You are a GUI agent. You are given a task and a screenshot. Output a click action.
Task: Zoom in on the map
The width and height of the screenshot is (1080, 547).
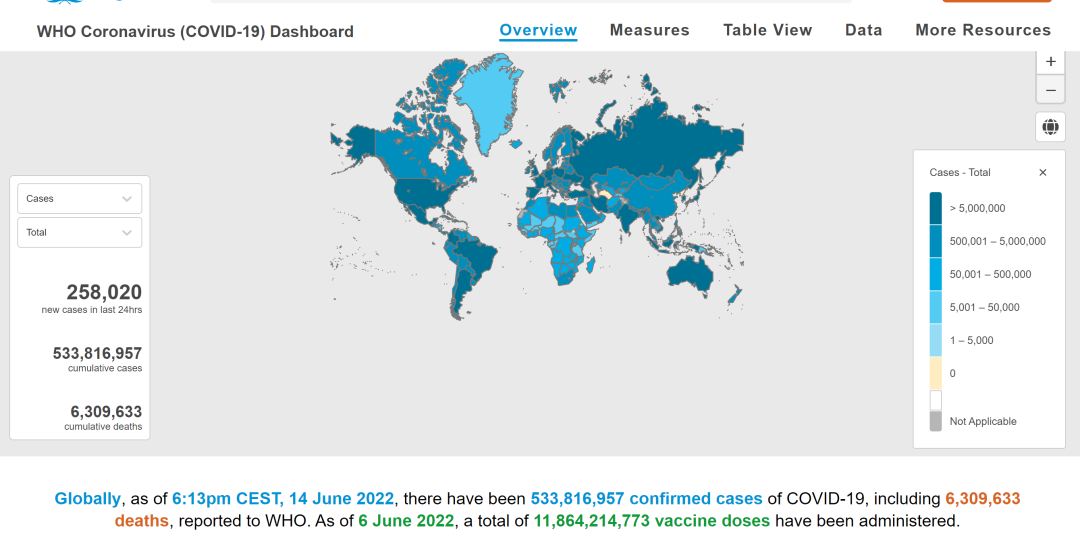[1050, 62]
